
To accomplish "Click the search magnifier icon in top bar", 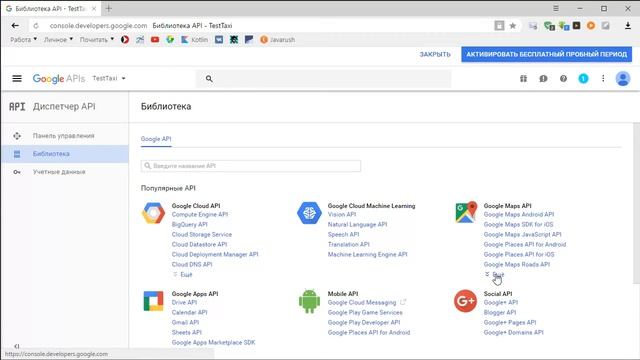I will 209,79.
